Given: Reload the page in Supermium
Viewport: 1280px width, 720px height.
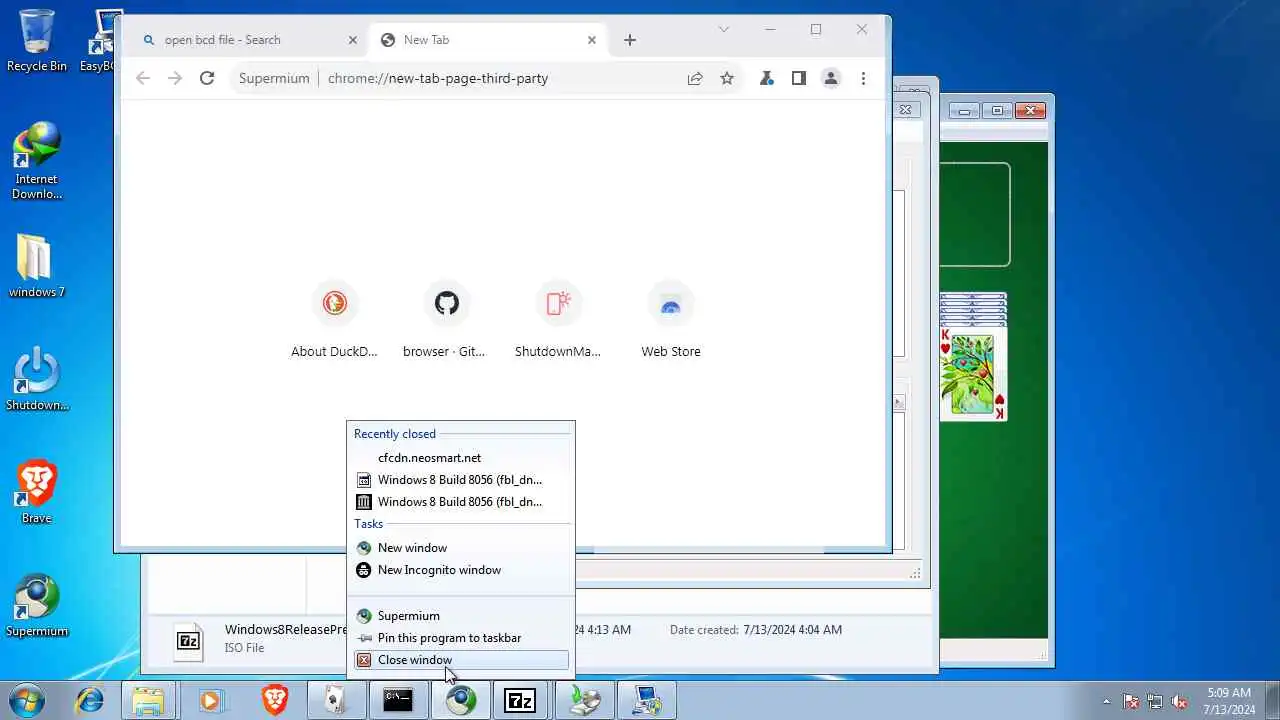Looking at the screenshot, I should [207, 78].
